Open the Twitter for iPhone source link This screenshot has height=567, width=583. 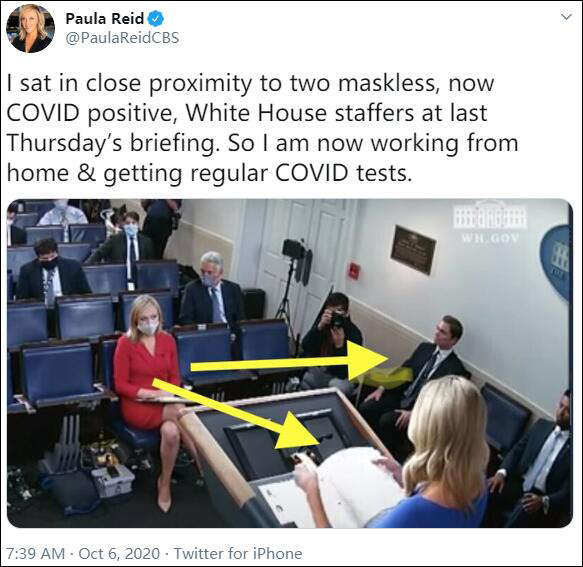pyautogui.click(x=238, y=553)
